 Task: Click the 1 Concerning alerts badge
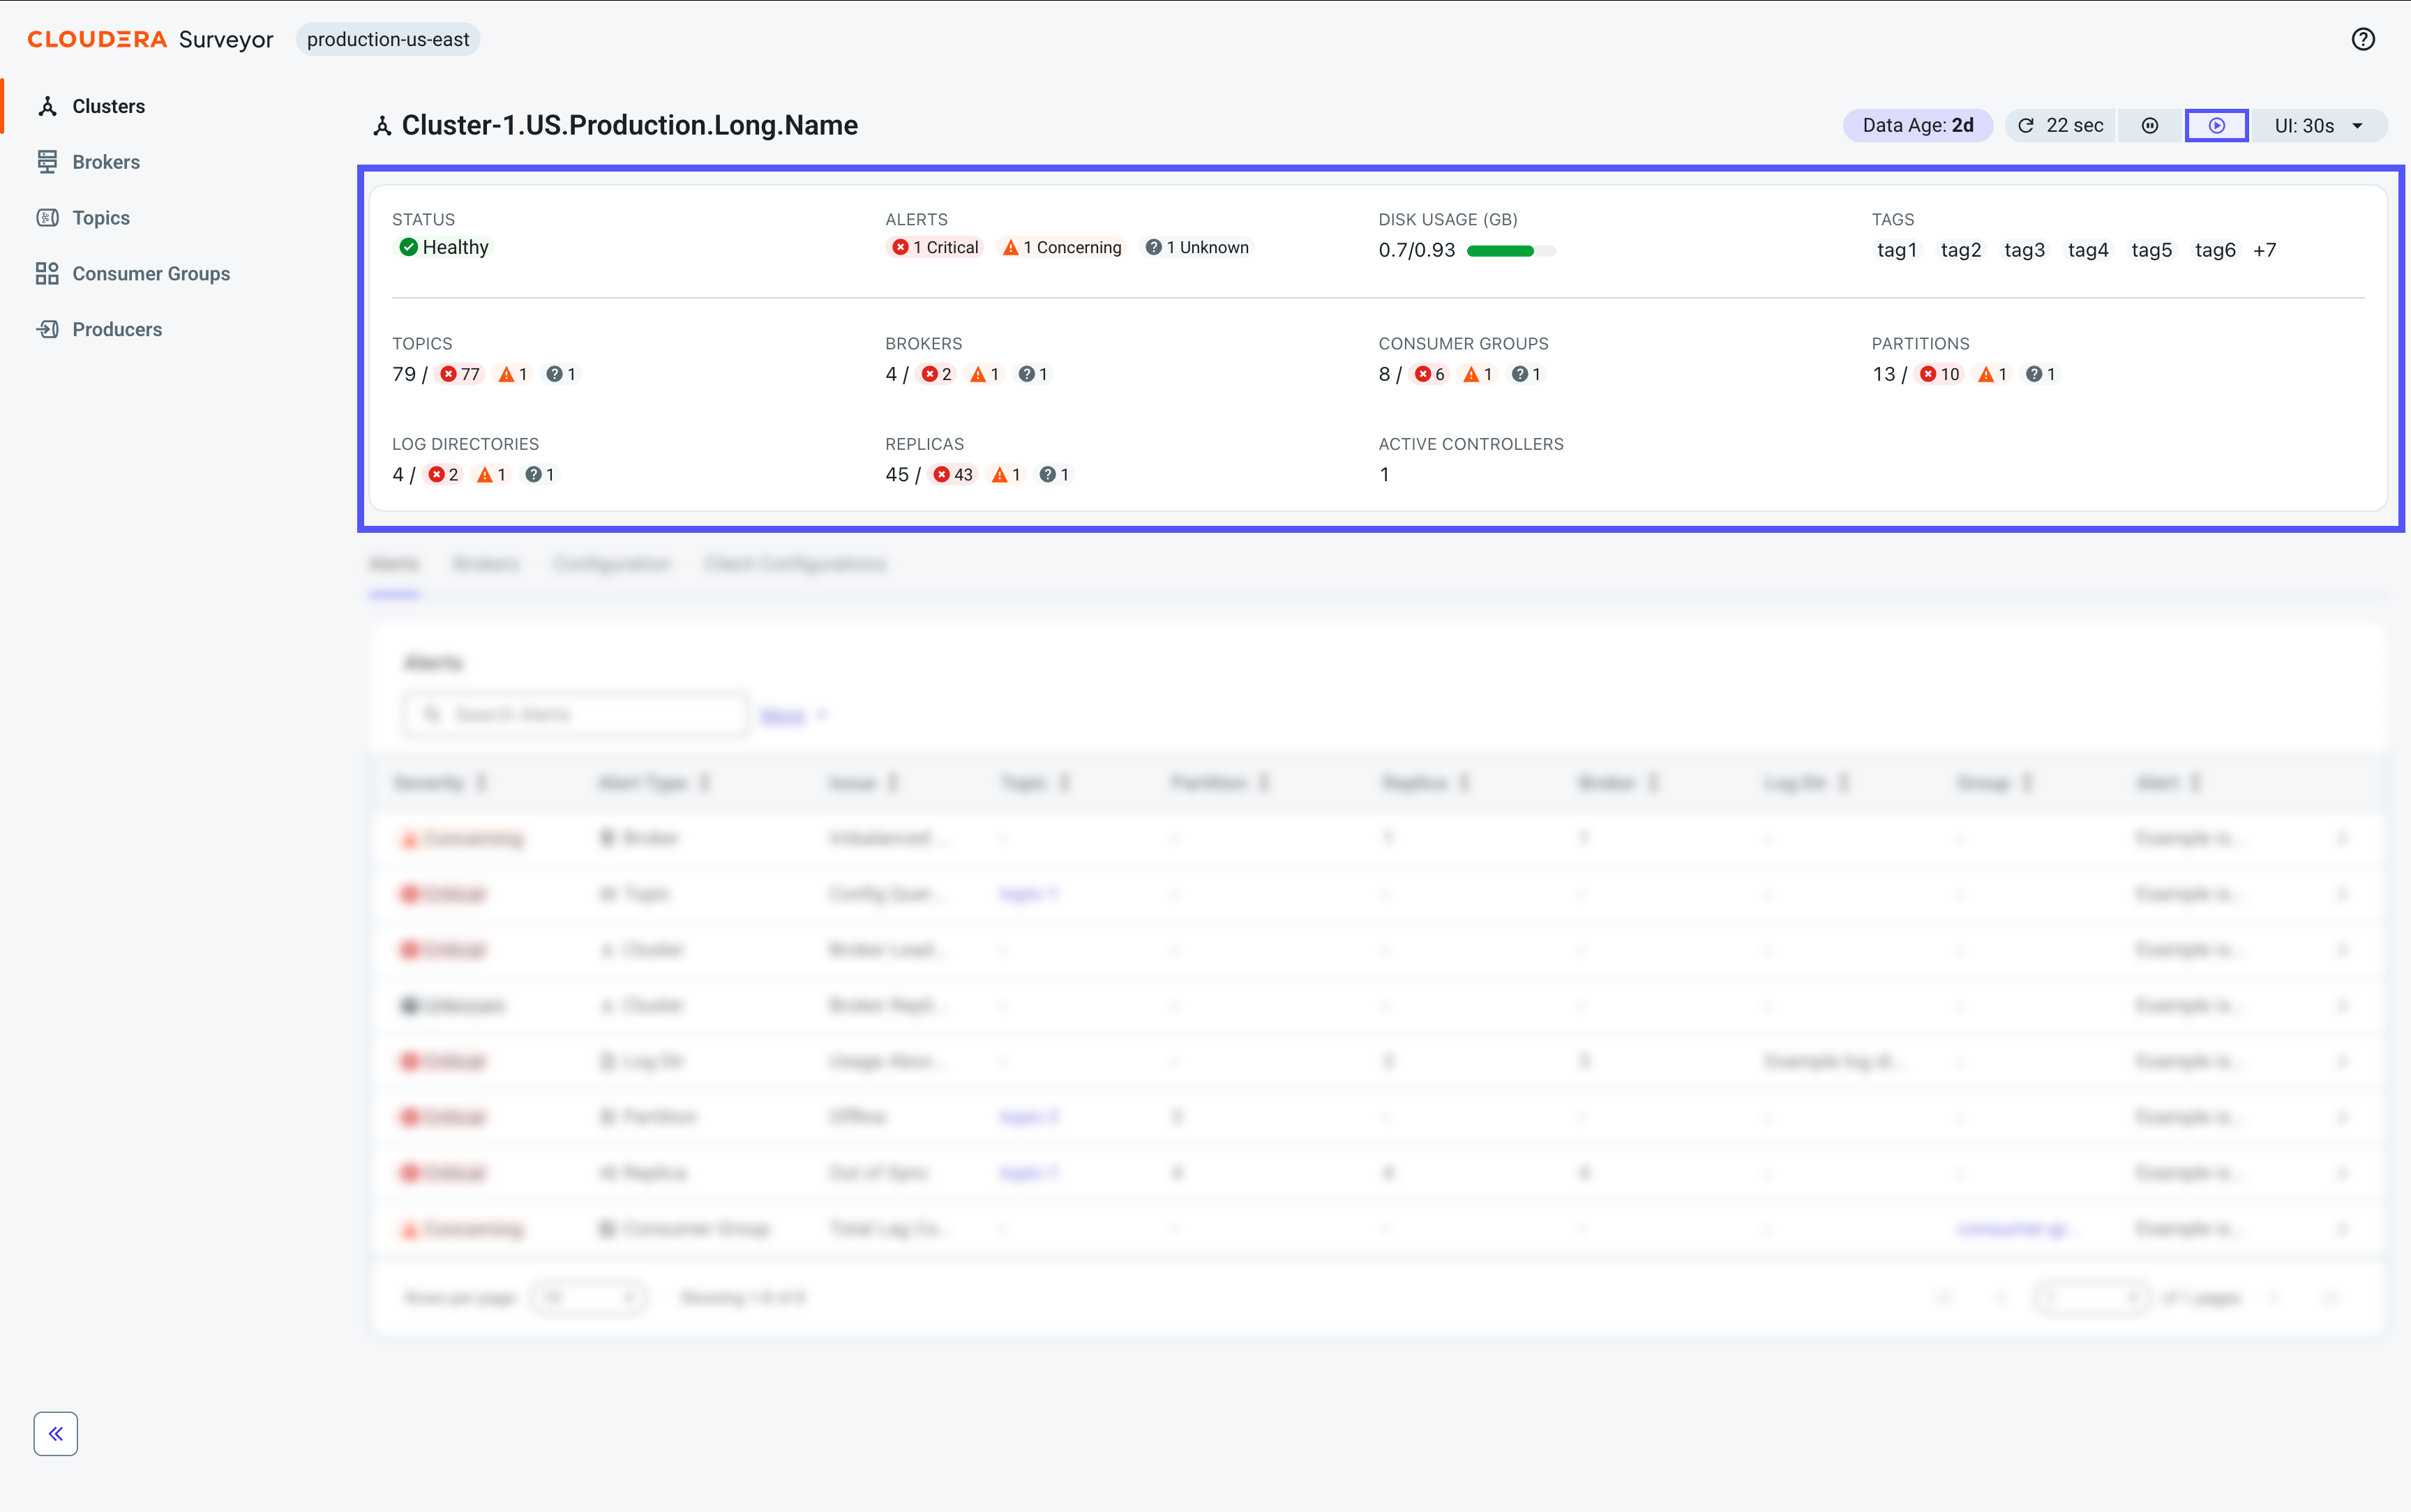coord(1062,247)
